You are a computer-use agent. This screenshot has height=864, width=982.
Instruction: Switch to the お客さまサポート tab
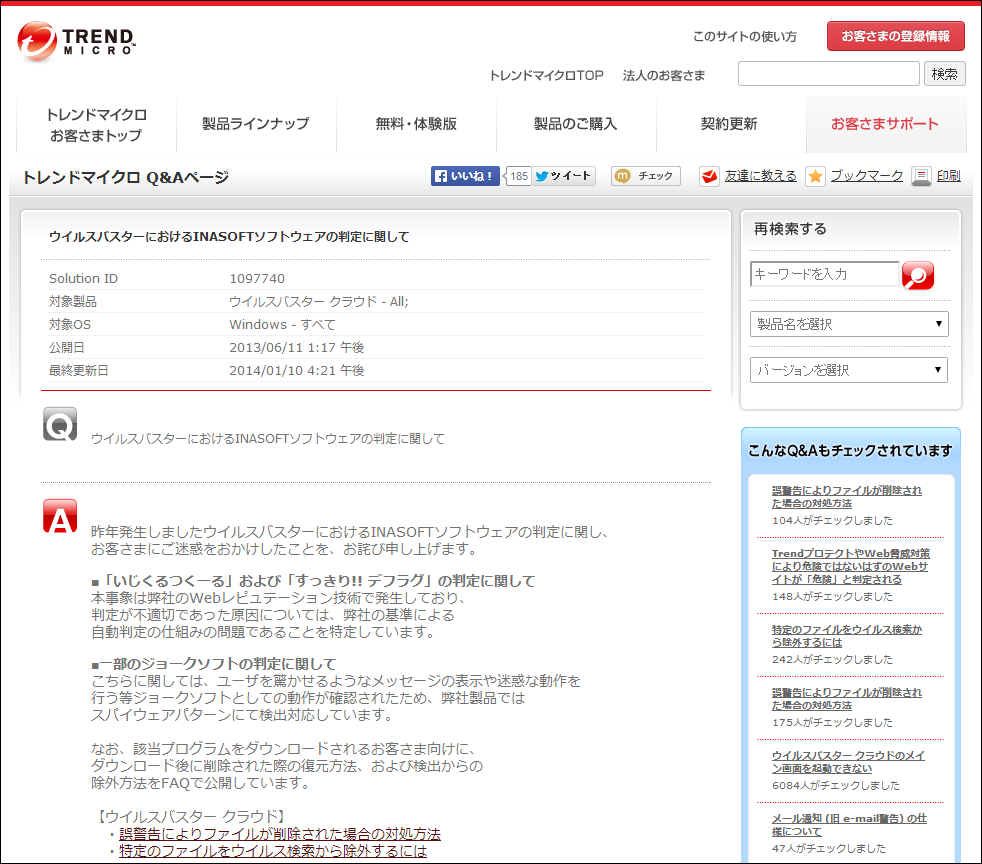pos(885,124)
